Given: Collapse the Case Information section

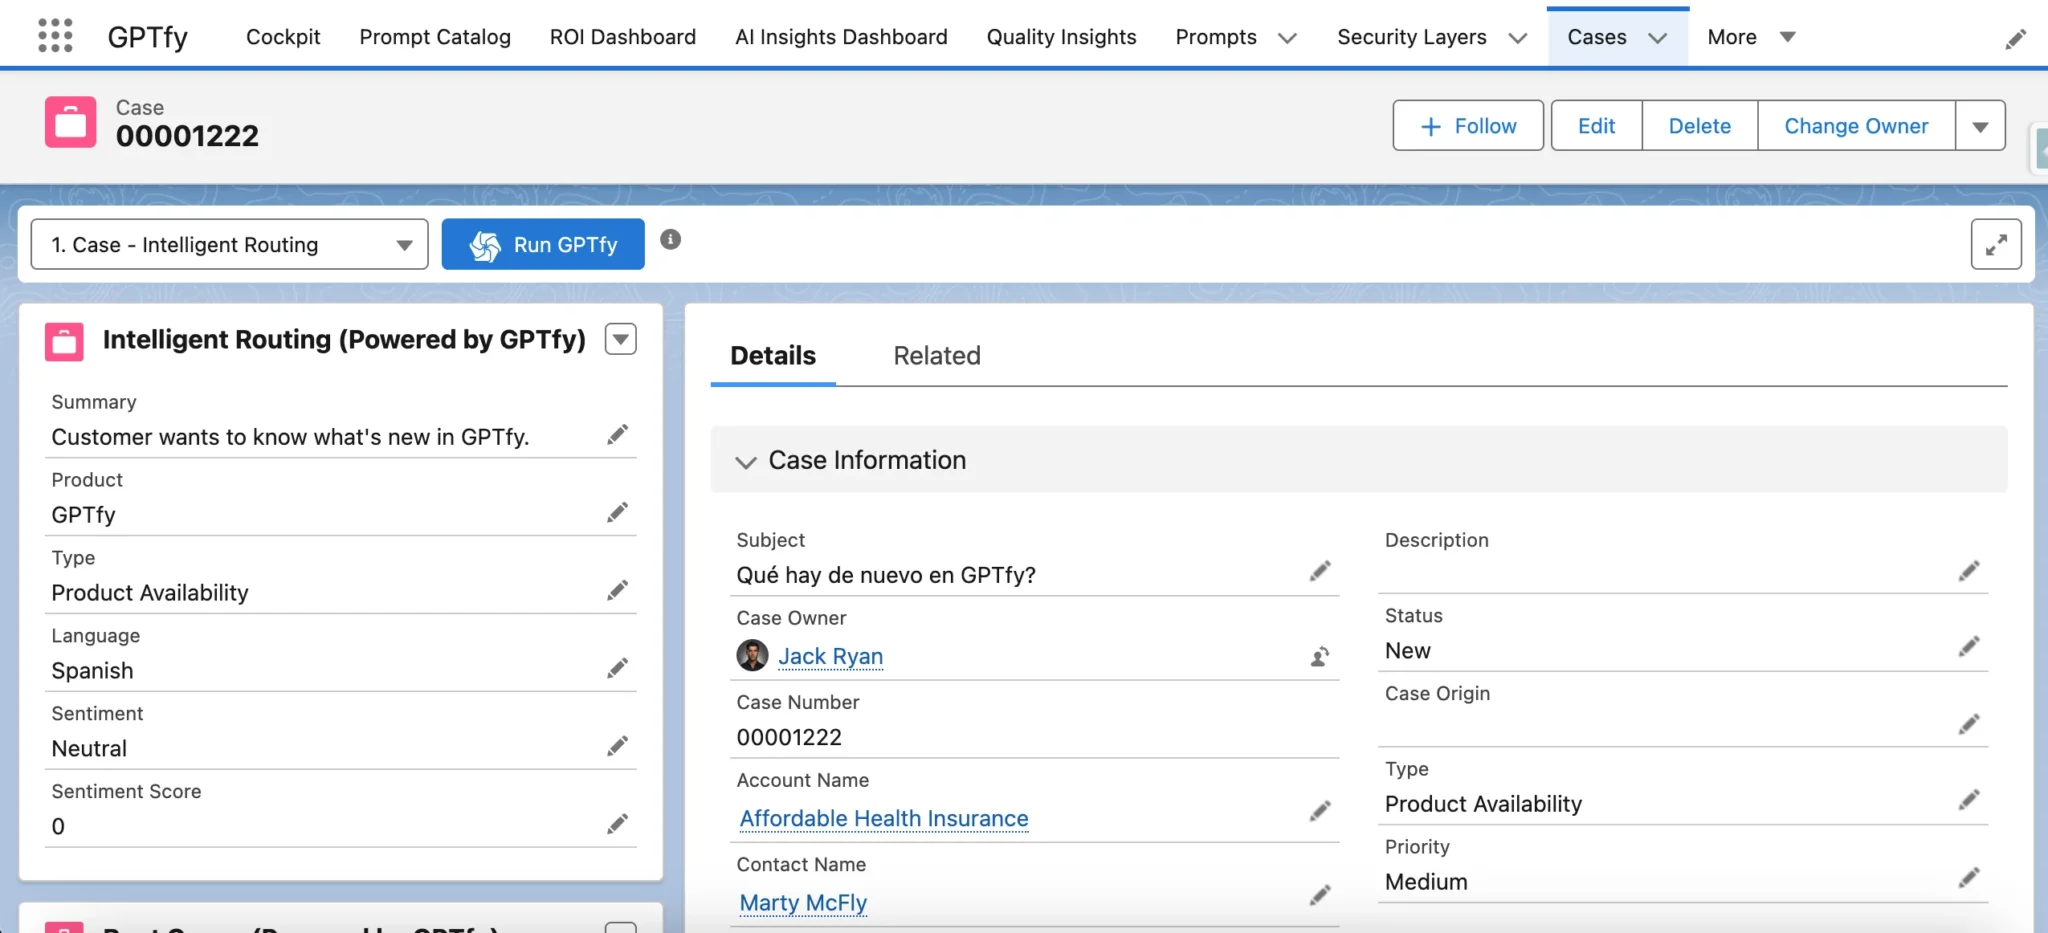Looking at the screenshot, I should click(x=746, y=461).
